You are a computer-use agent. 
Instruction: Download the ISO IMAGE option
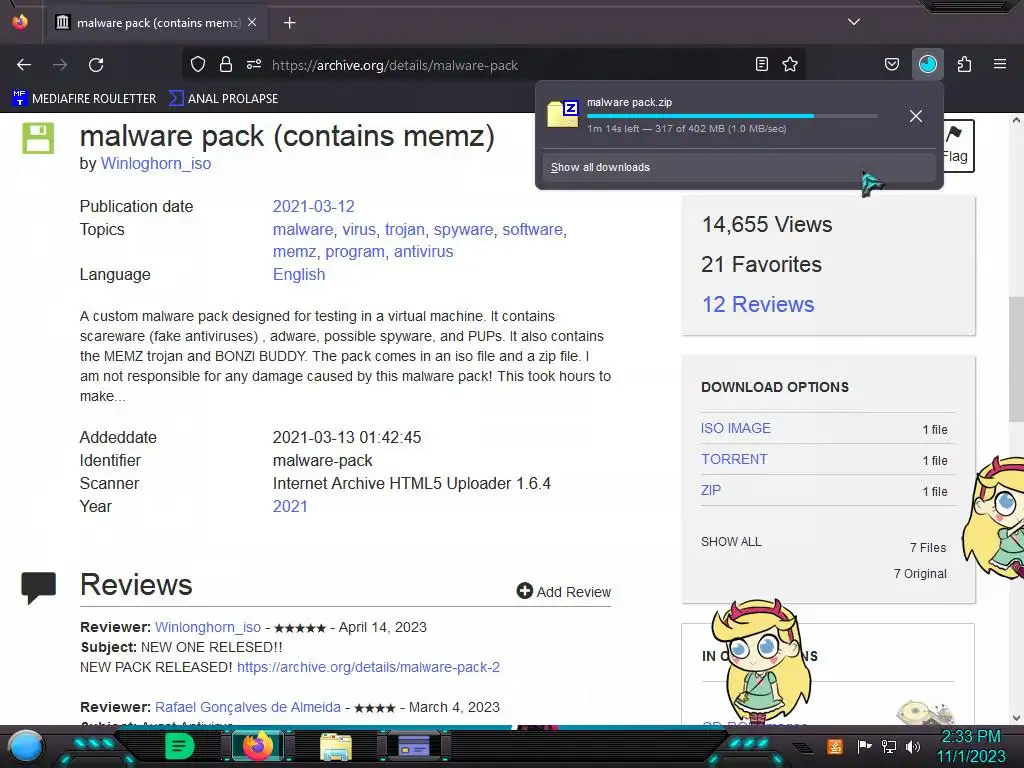coord(735,428)
